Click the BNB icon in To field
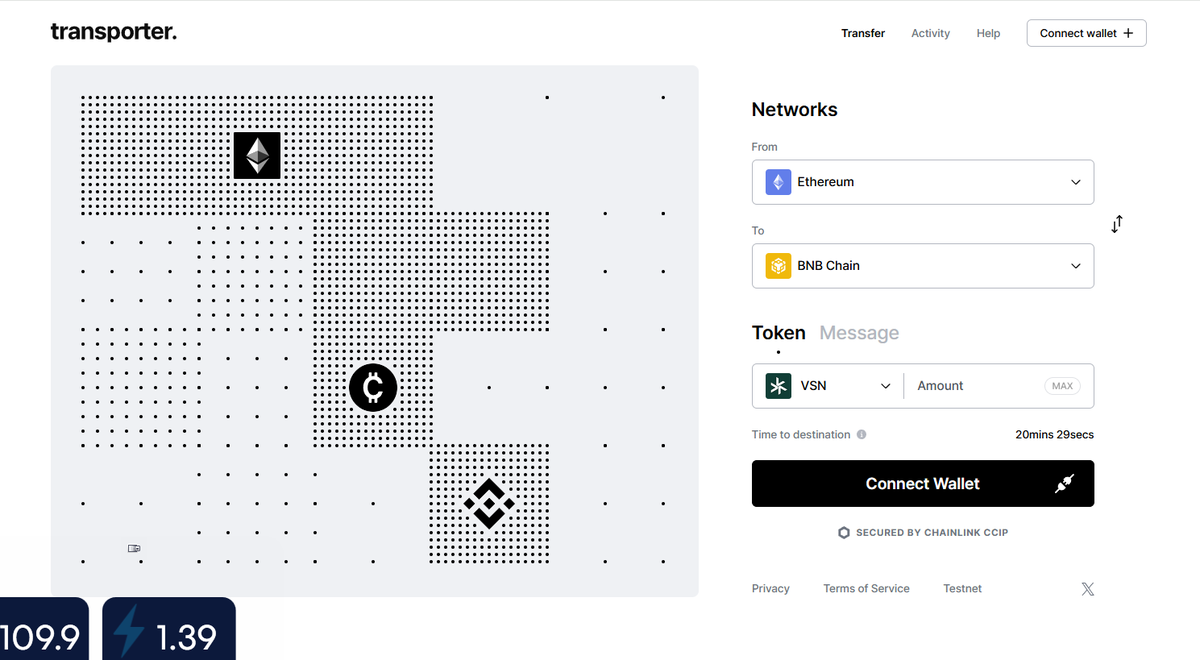 tap(778, 266)
